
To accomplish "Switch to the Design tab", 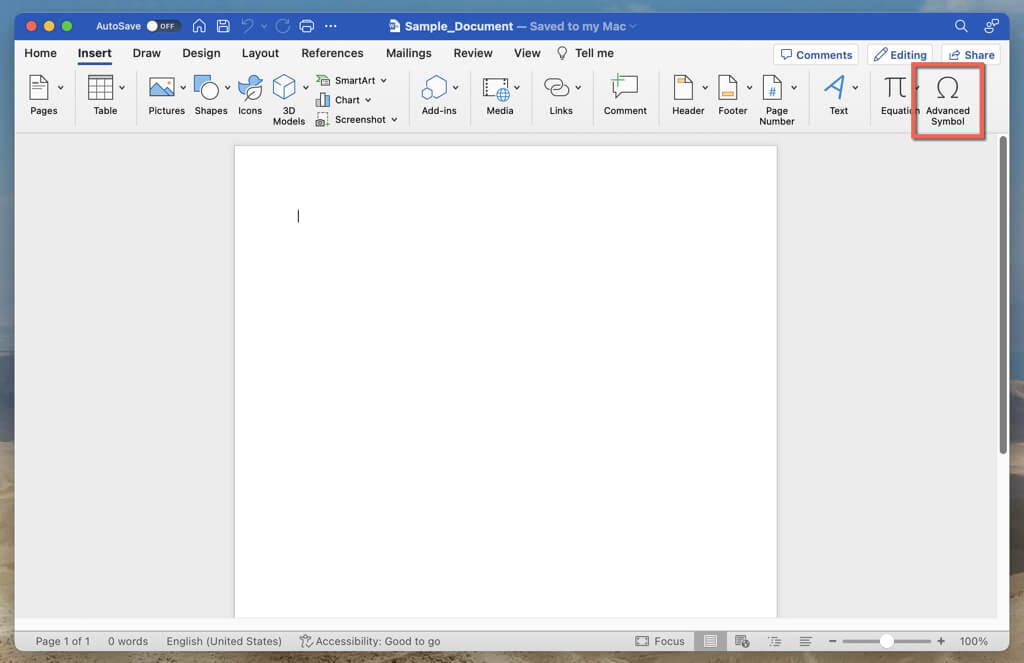I will pos(201,54).
